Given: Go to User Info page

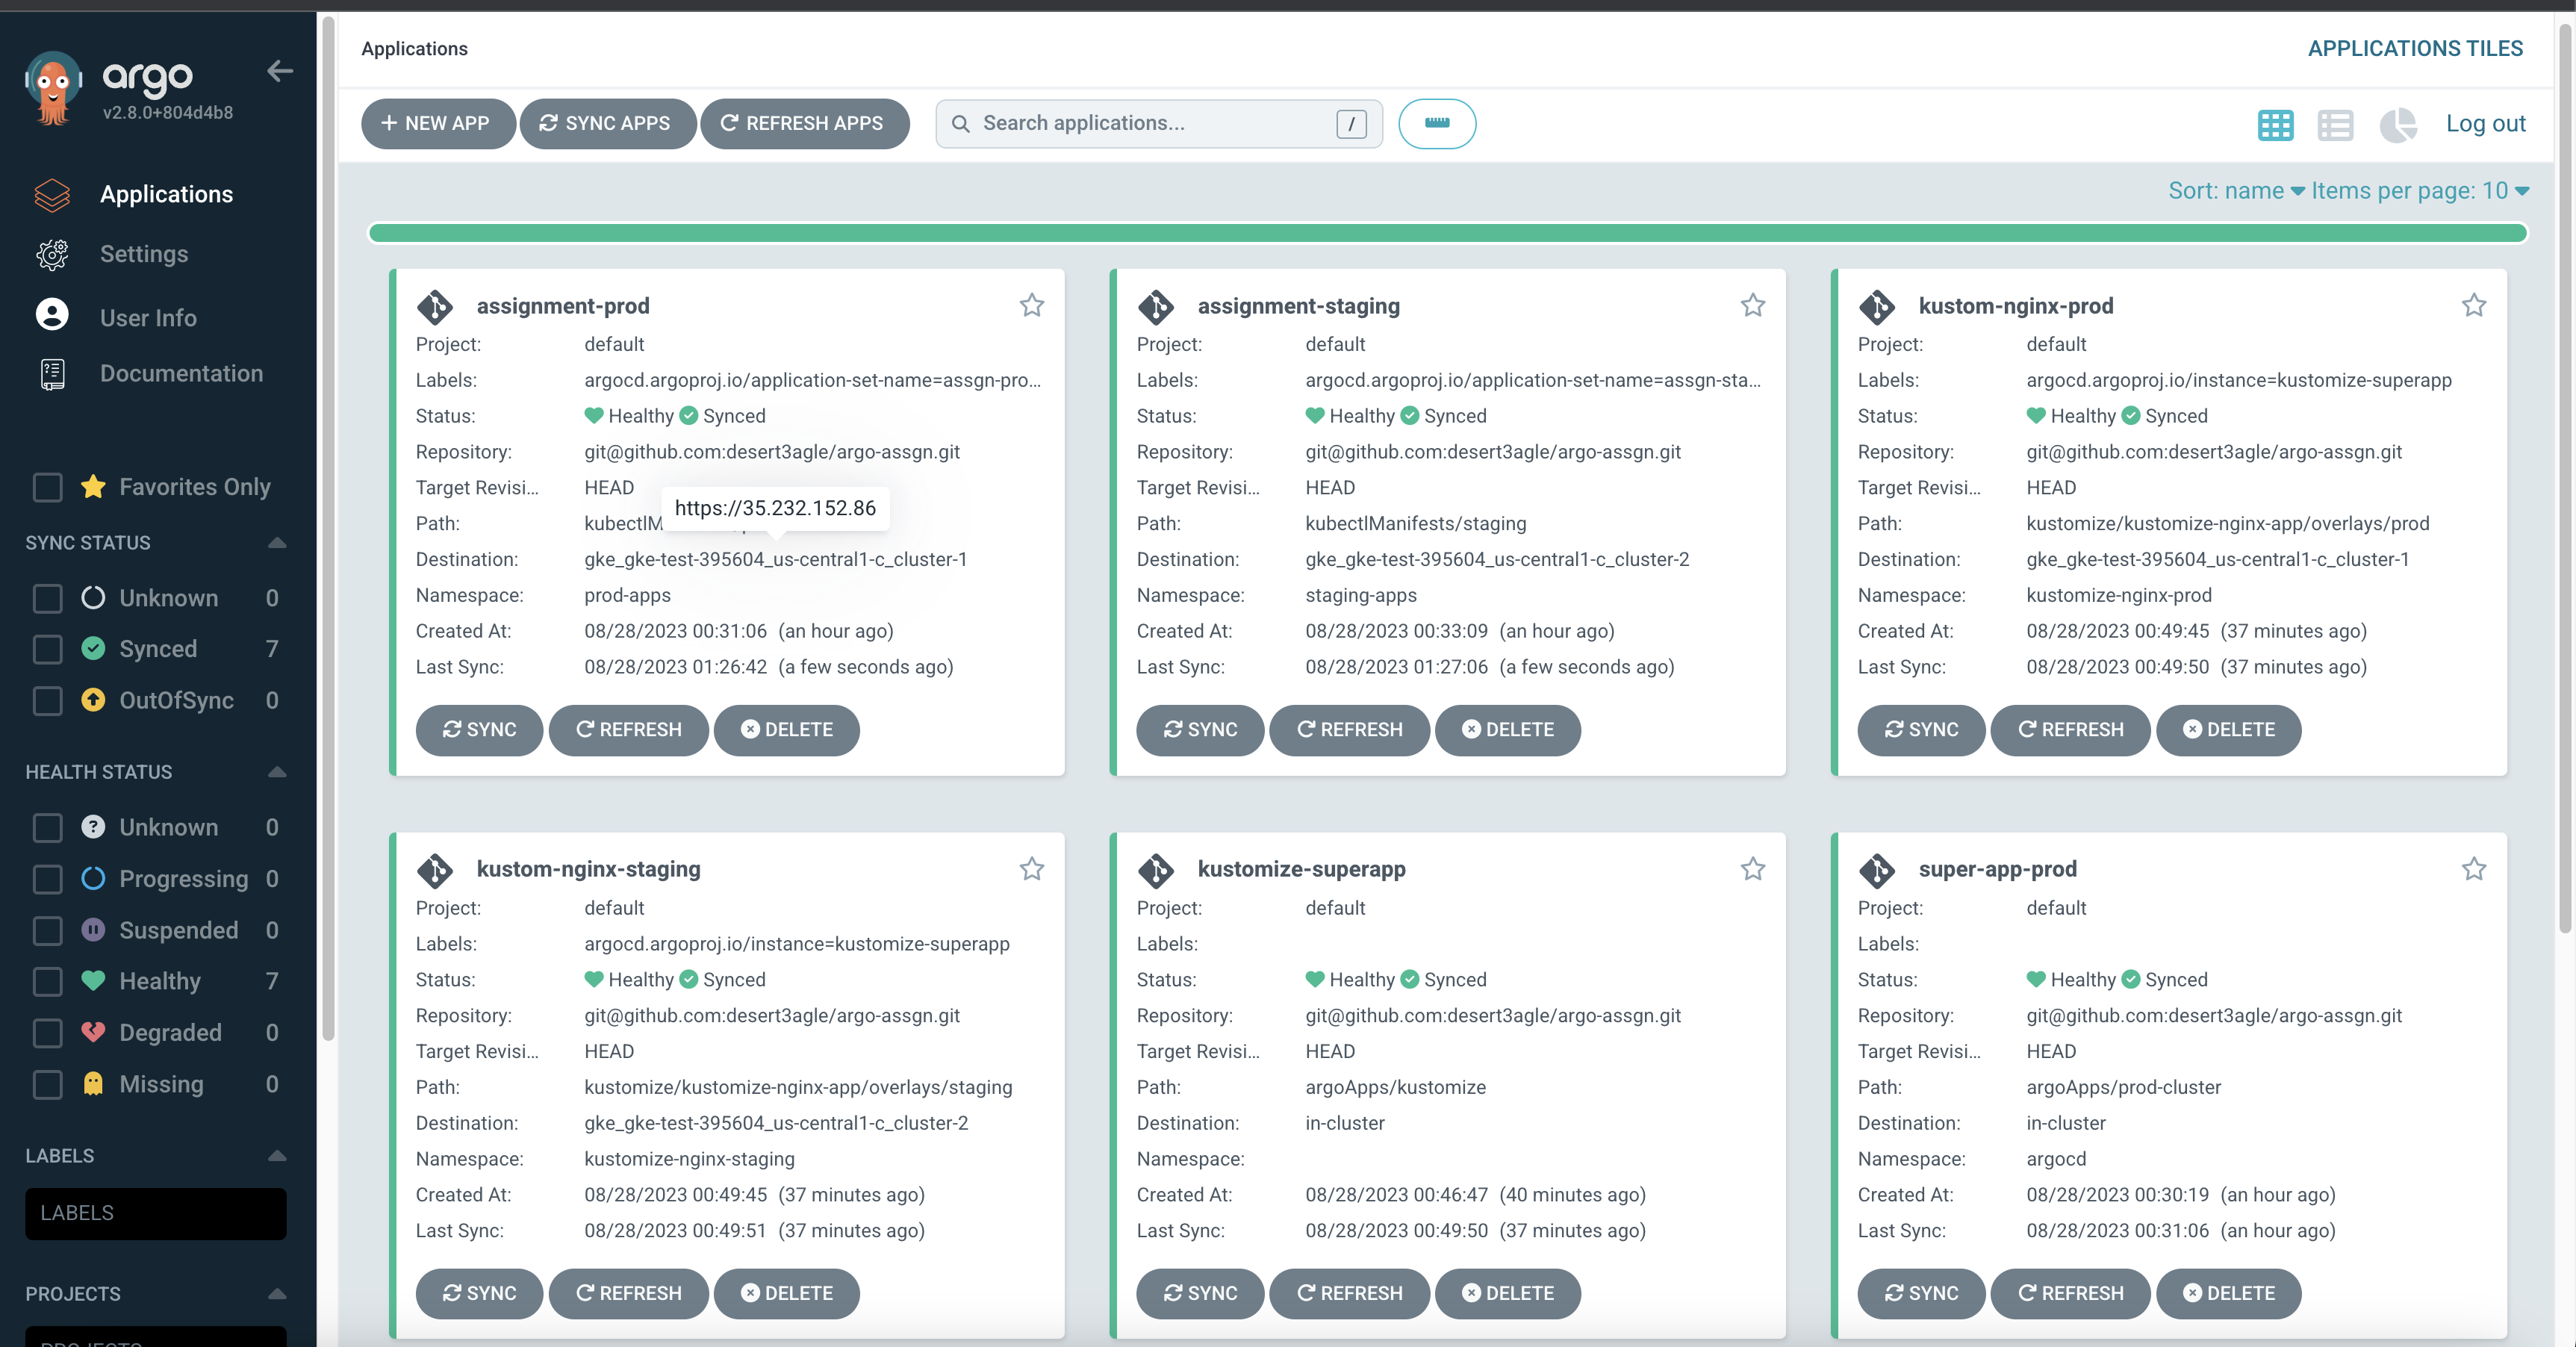Looking at the screenshot, I should [x=148, y=318].
